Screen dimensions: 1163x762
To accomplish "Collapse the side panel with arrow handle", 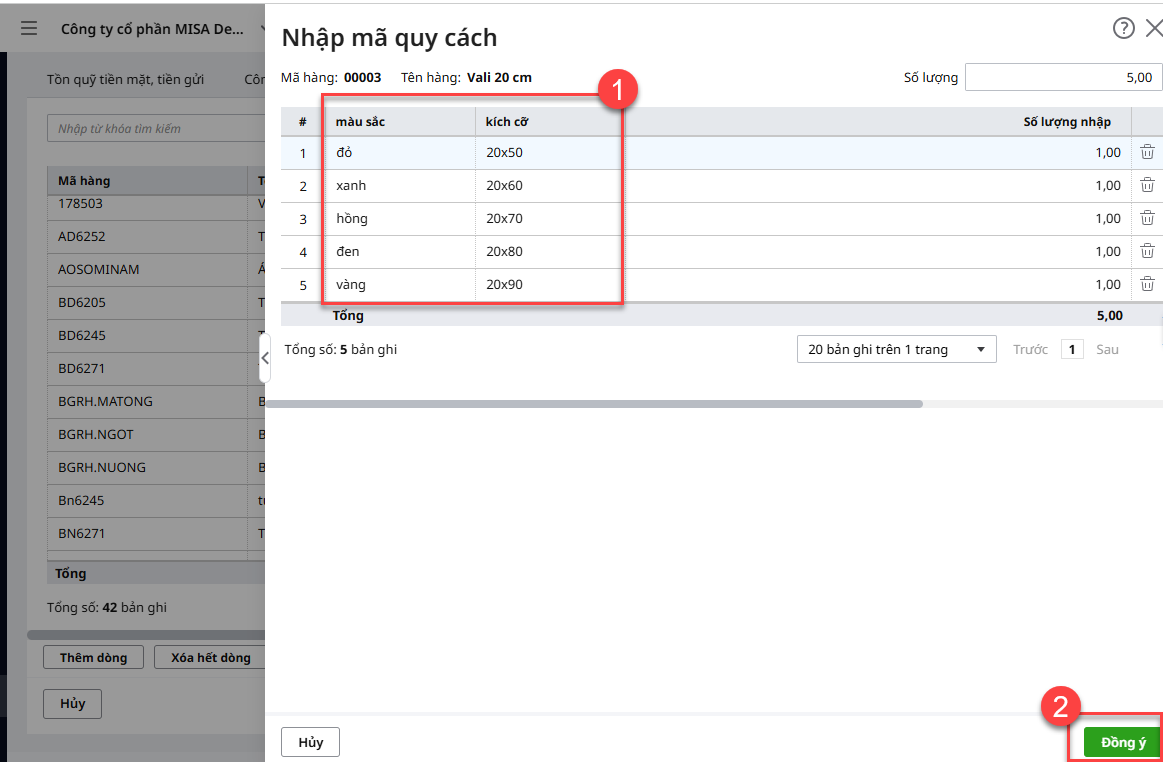I will click(265, 358).
